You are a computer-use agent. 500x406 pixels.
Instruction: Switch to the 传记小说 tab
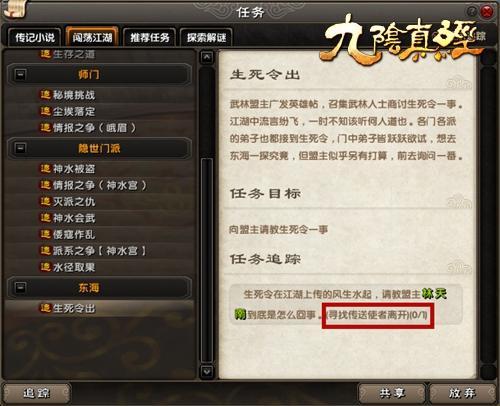(35, 37)
